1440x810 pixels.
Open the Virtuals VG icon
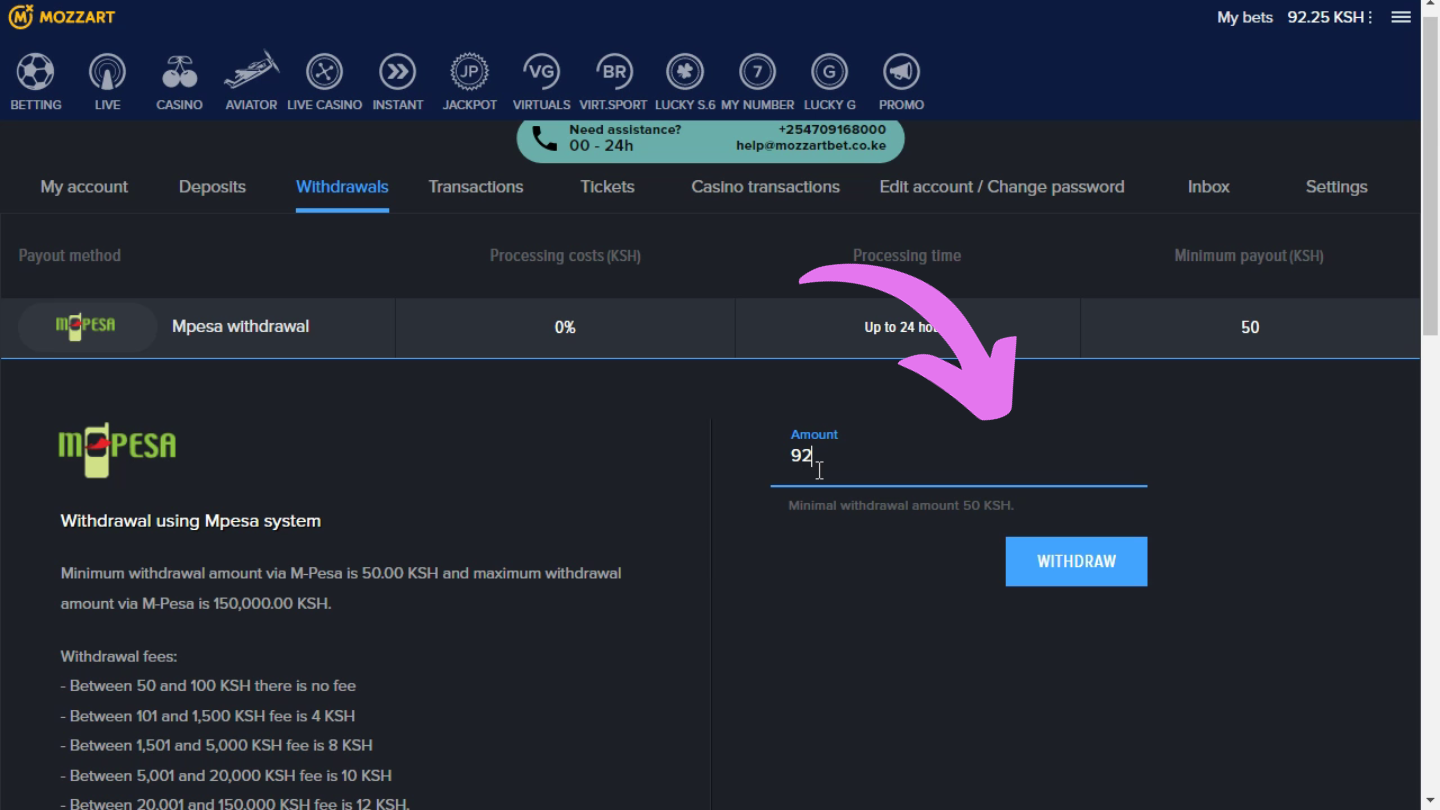541,72
